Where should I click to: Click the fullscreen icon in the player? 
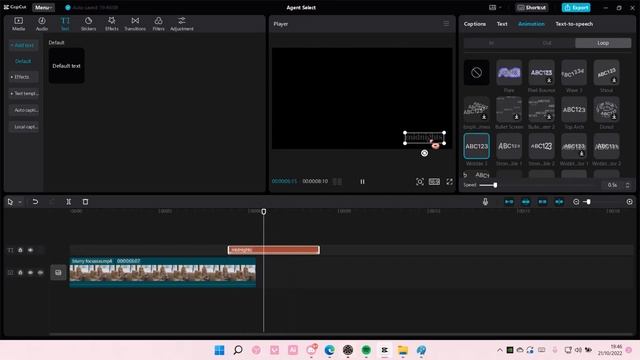449,182
